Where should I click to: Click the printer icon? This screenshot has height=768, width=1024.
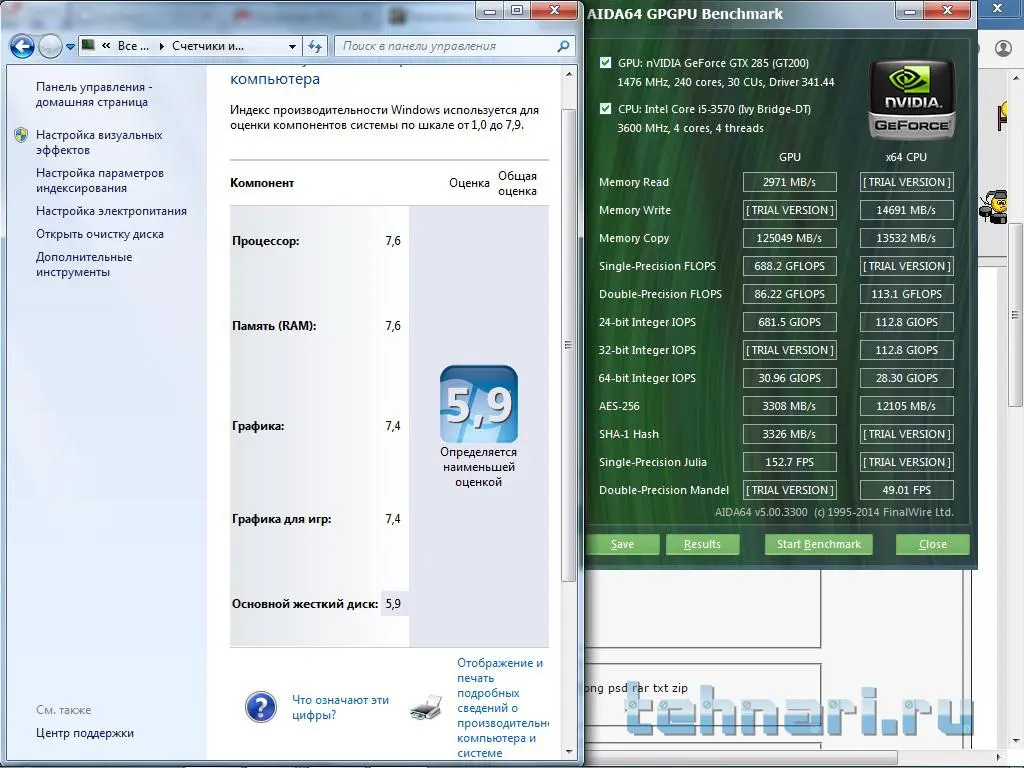coord(426,708)
